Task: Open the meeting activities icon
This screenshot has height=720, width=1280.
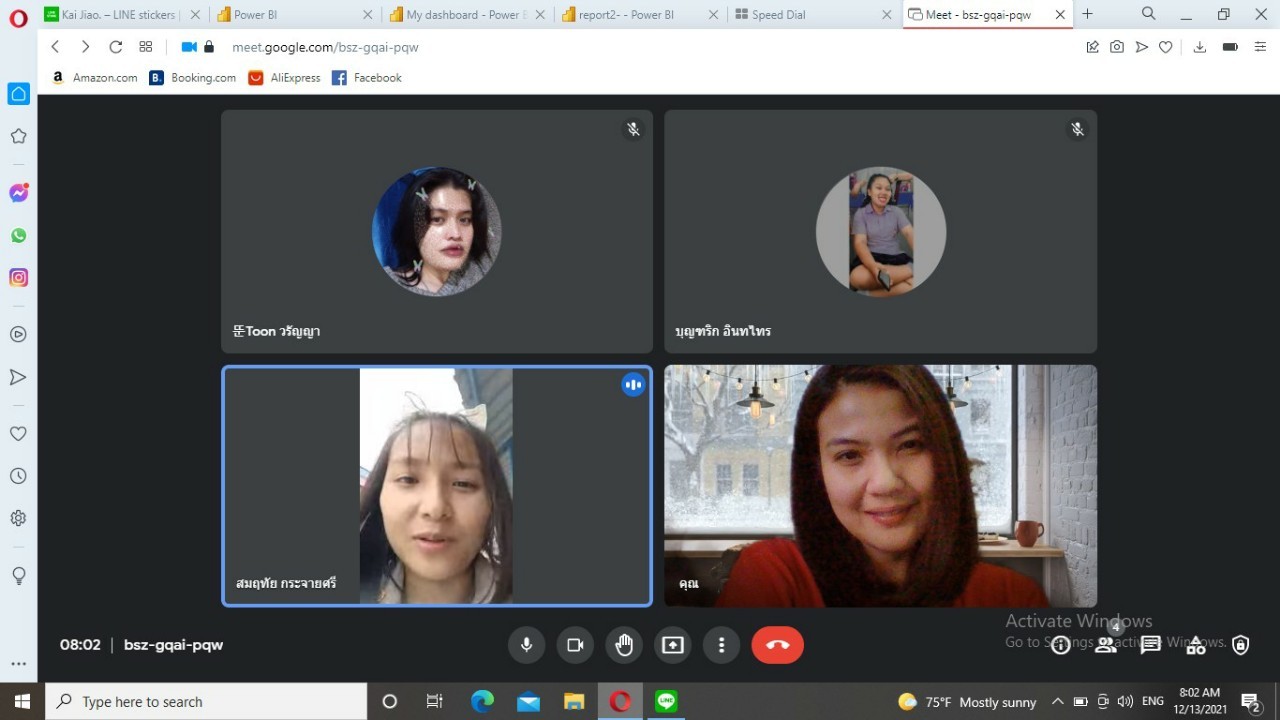Action: [x=1195, y=645]
